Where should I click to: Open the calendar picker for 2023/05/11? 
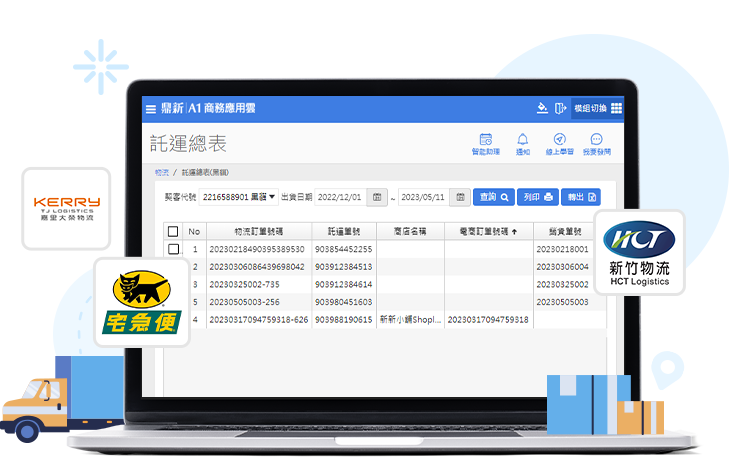tap(460, 197)
